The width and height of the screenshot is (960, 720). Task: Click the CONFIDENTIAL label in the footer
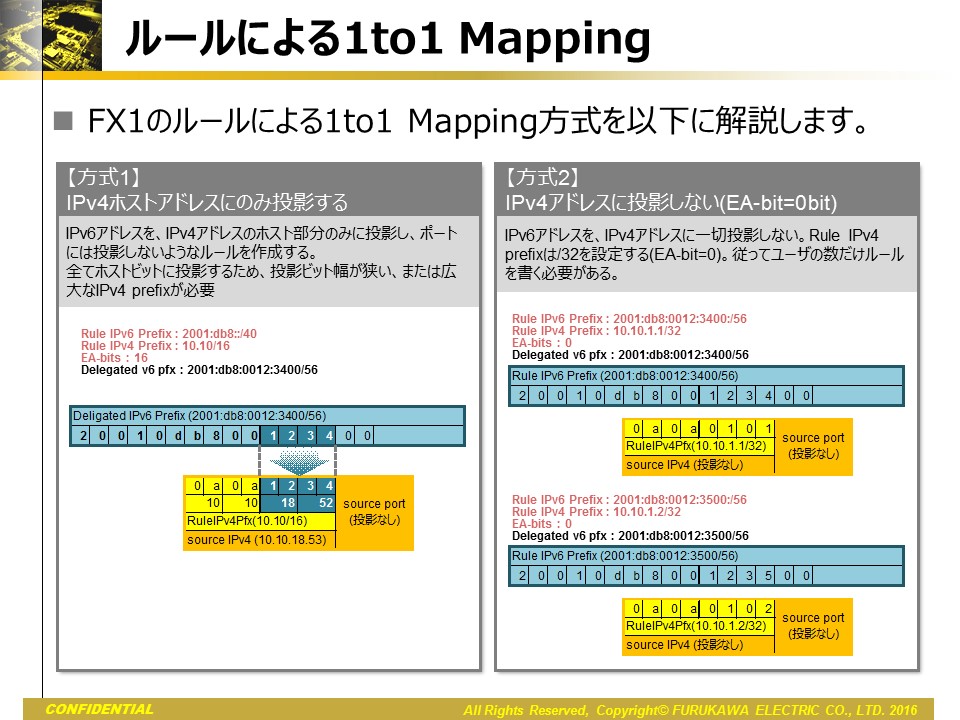click(x=100, y=710)
